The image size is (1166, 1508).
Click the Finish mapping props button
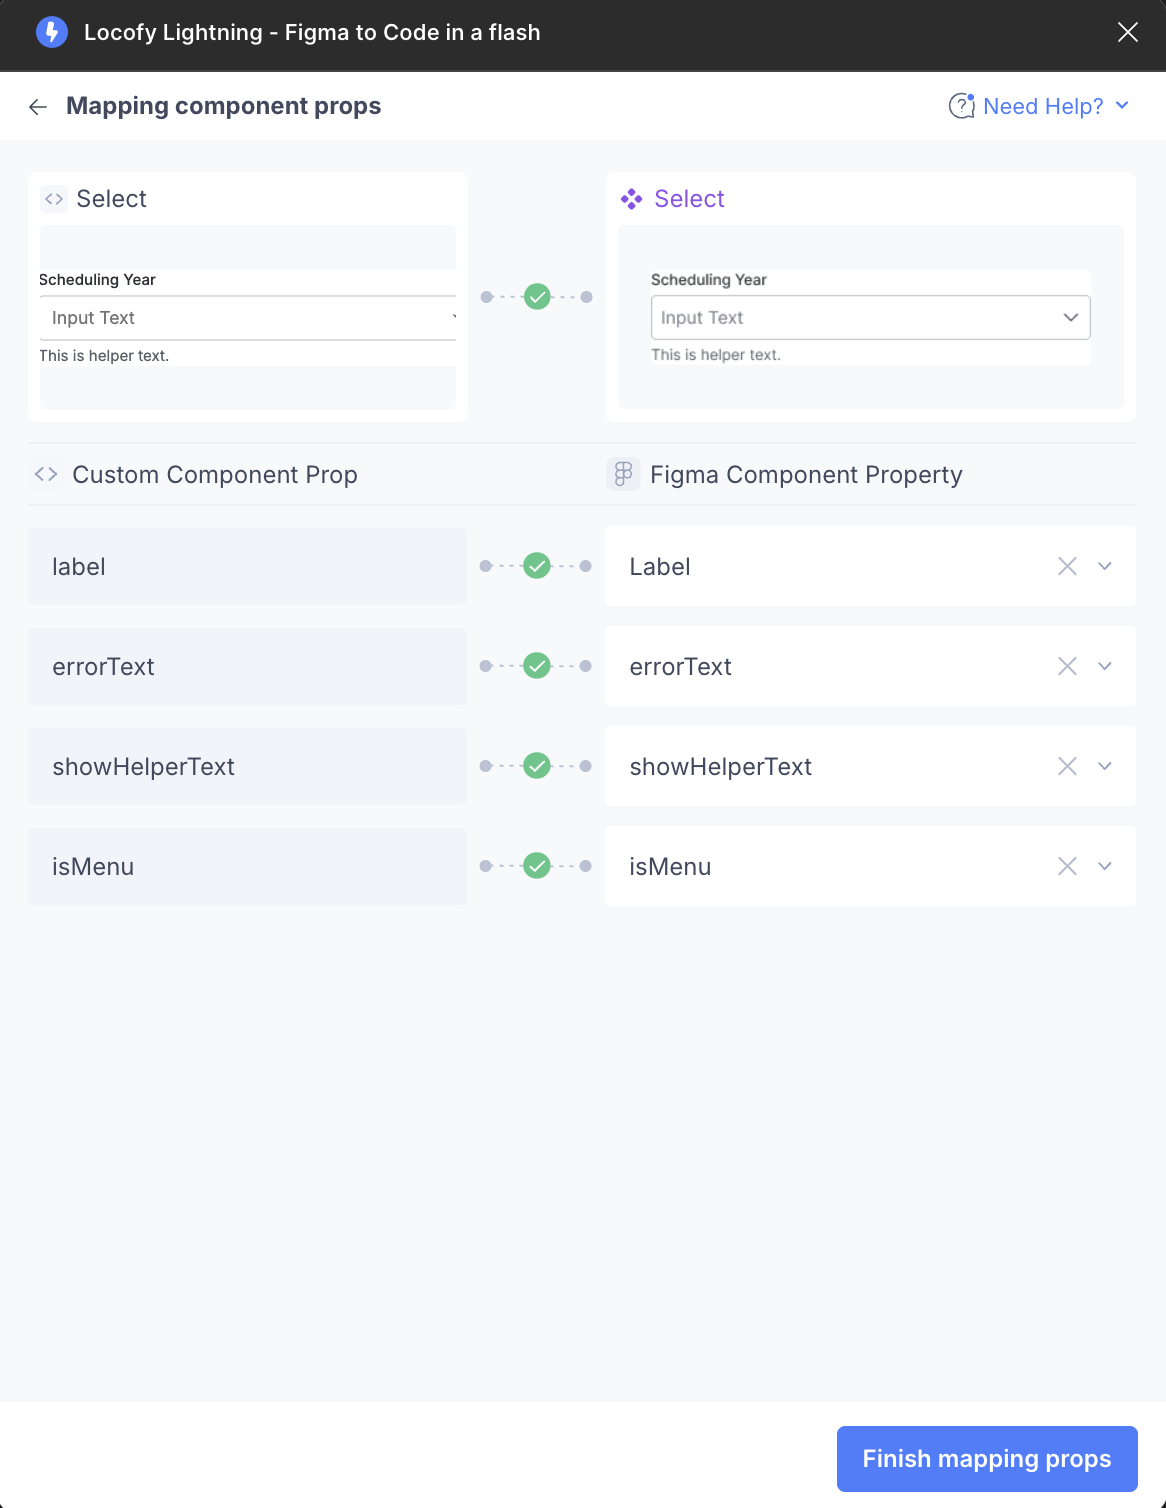[985, 1458]
